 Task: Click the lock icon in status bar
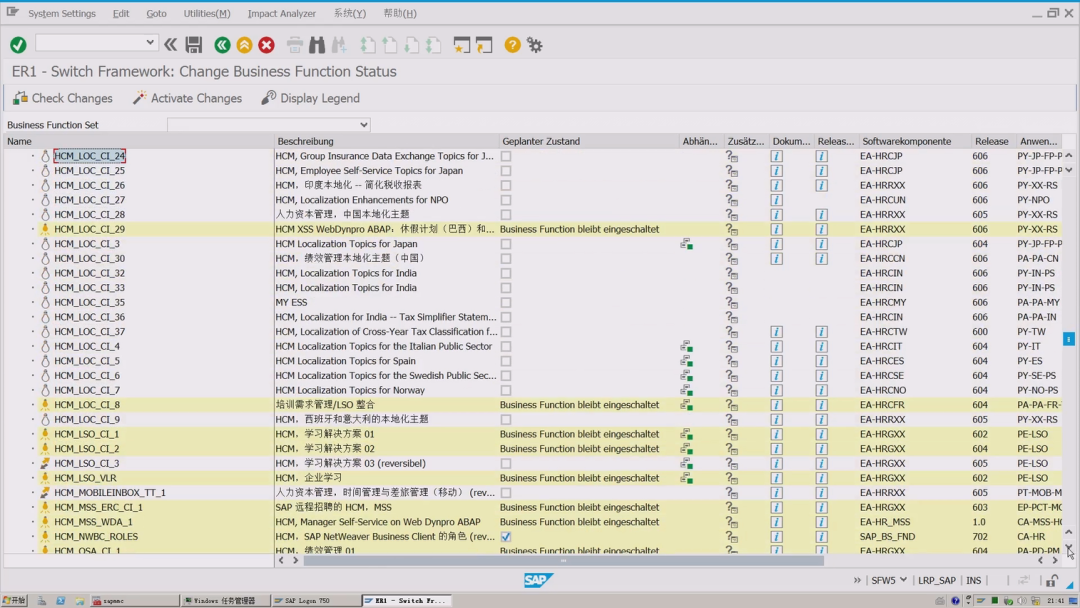(x=1052, y=580)
